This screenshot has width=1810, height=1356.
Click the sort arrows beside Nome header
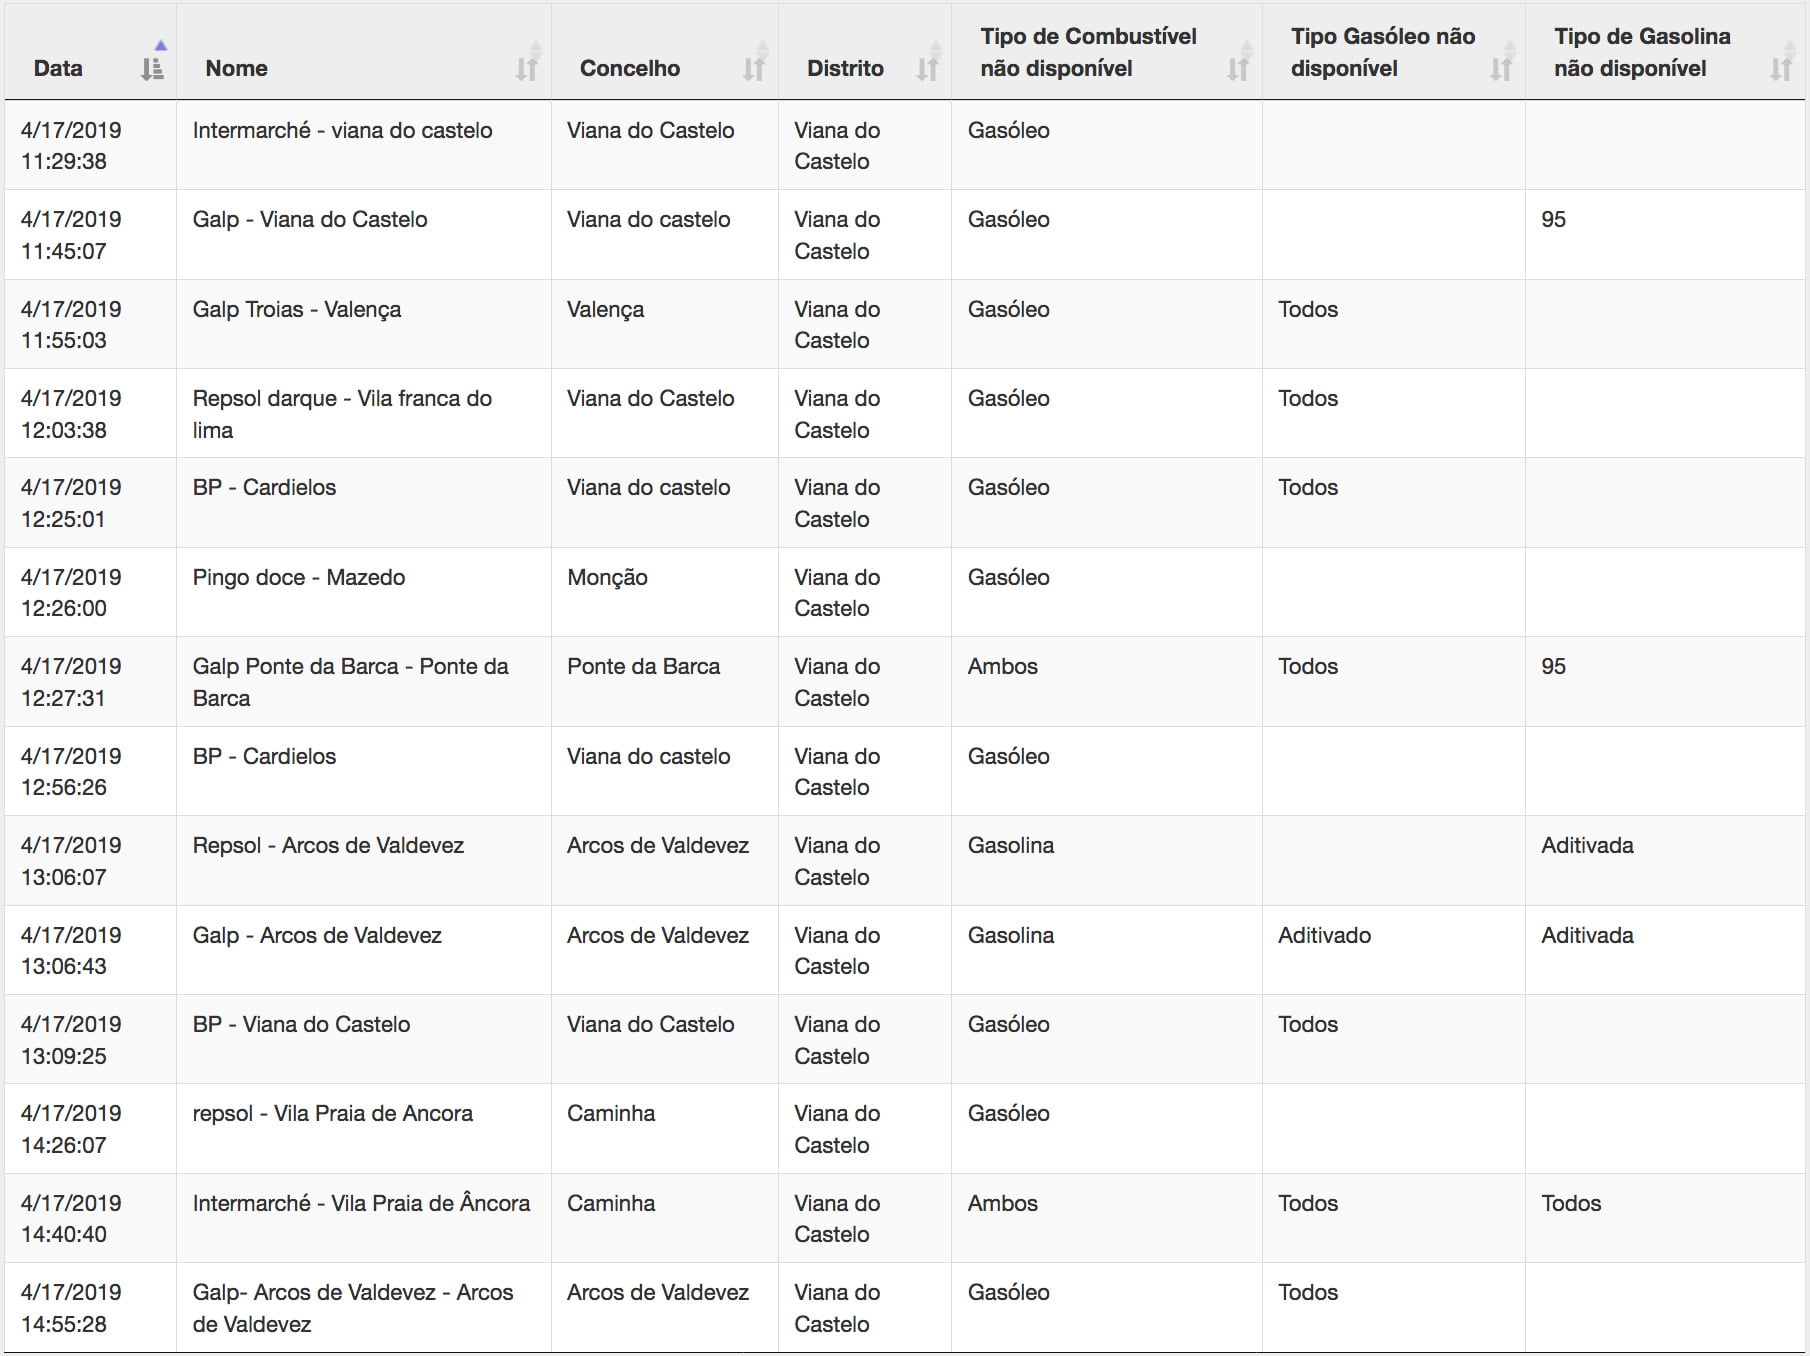[527, 68]
